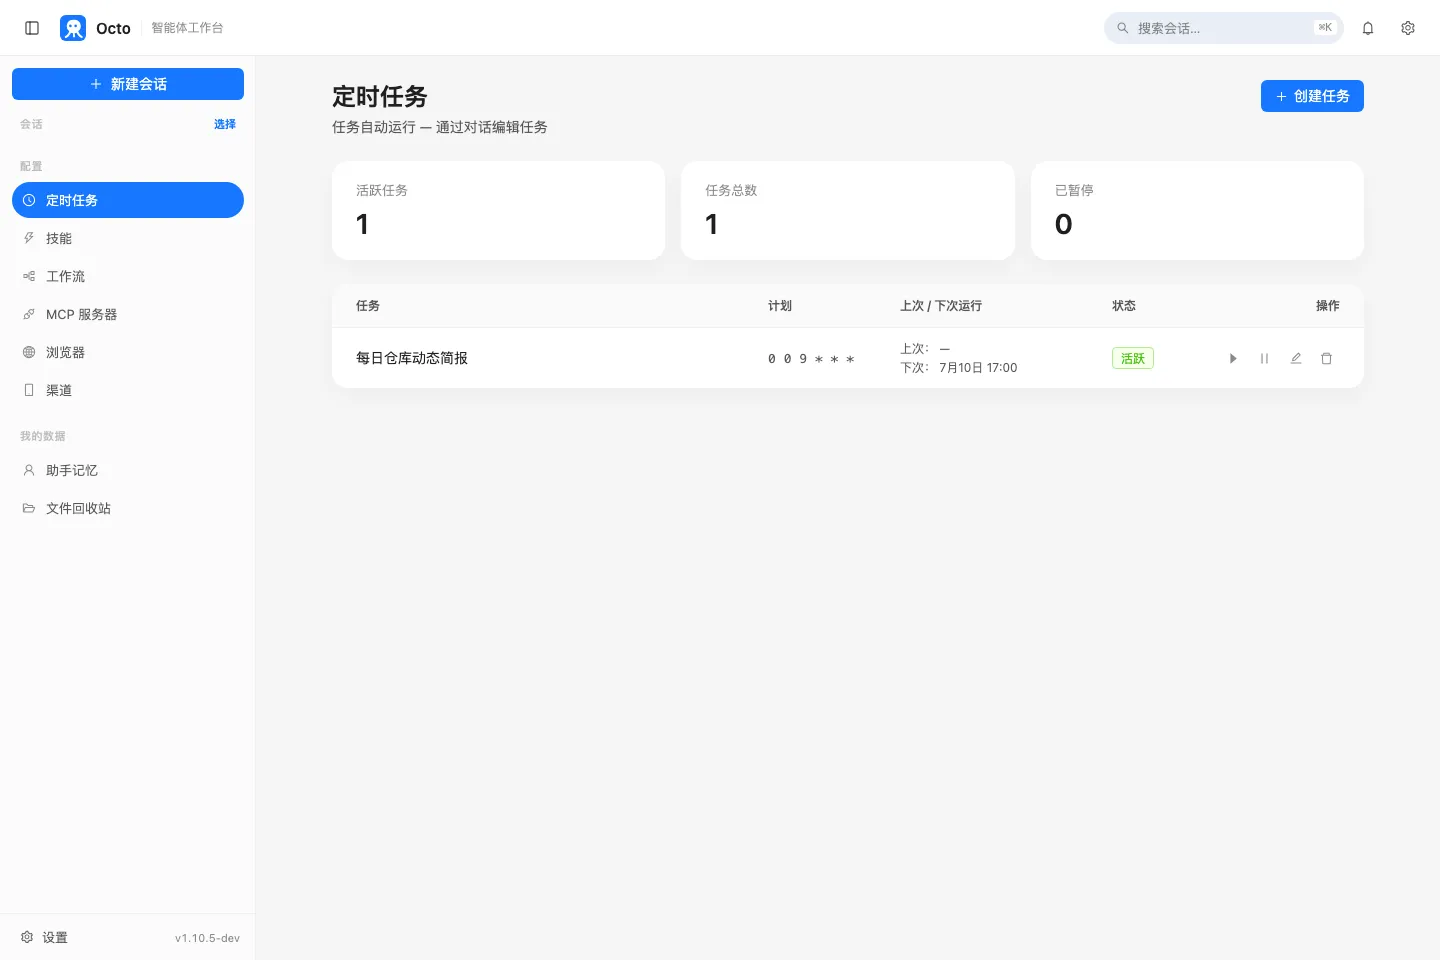
Task: Click the 上次 / 下次运行 column header
Action: [941, 306]
